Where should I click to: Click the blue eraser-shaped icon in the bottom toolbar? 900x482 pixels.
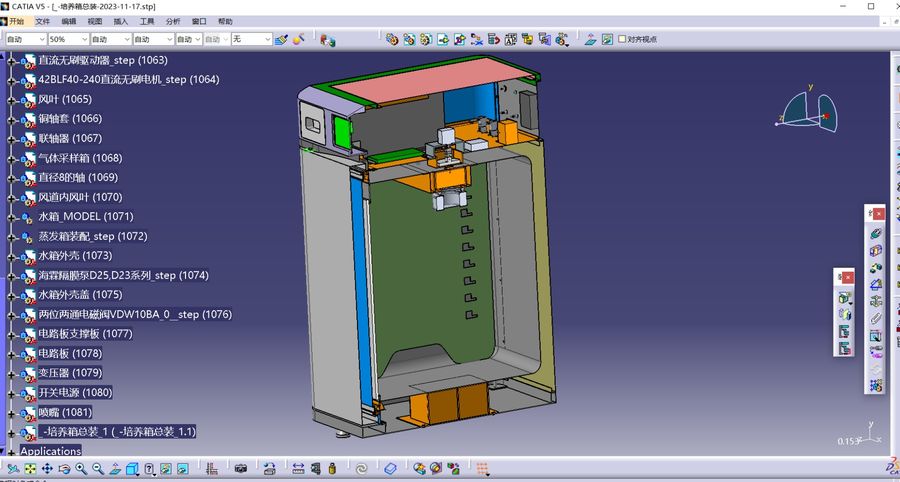(x=390, y=469)
